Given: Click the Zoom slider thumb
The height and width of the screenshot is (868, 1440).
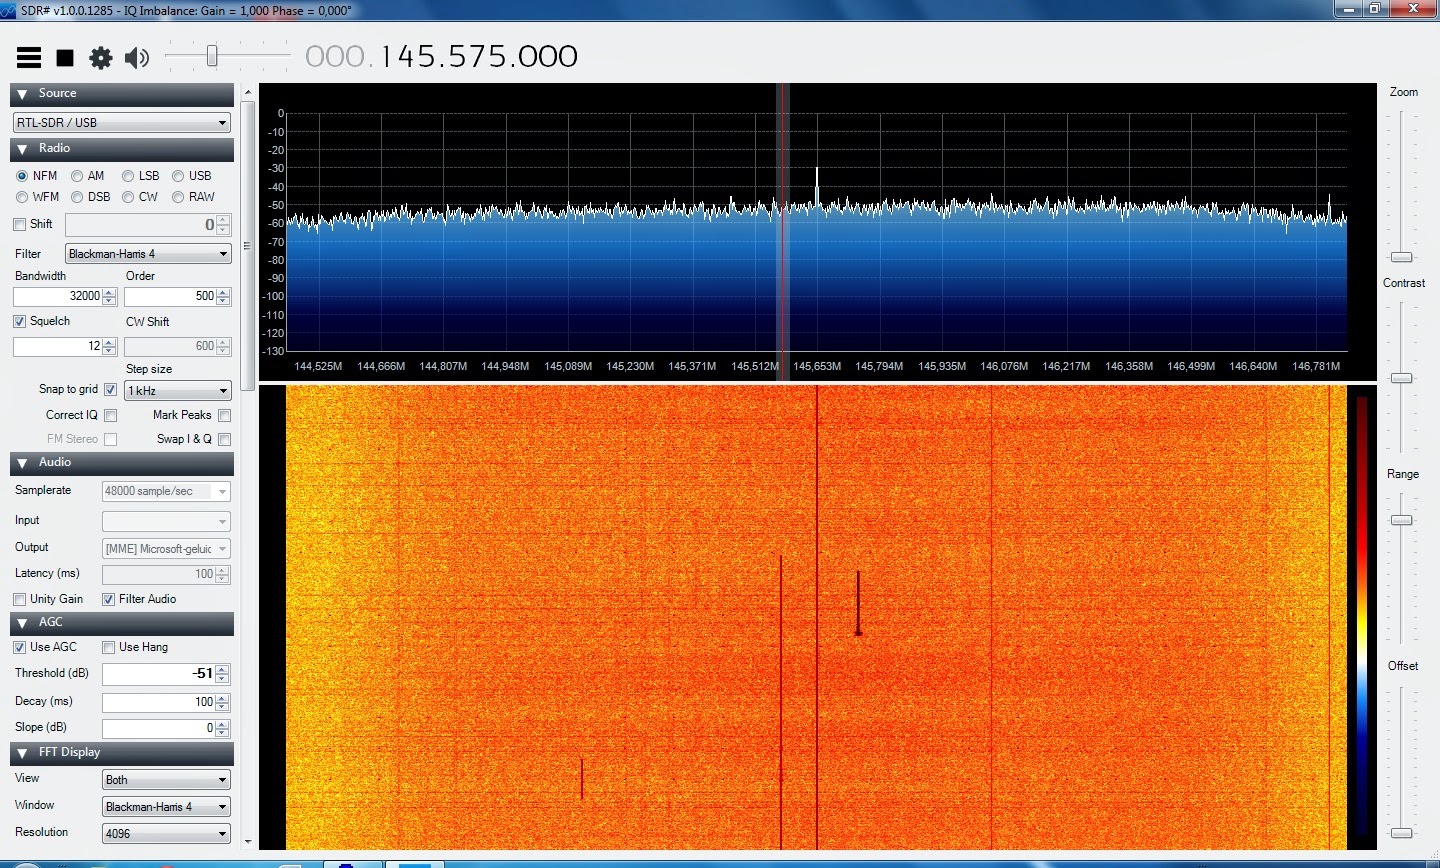Looking at the screenshot, I should [x=1402, y=257].
